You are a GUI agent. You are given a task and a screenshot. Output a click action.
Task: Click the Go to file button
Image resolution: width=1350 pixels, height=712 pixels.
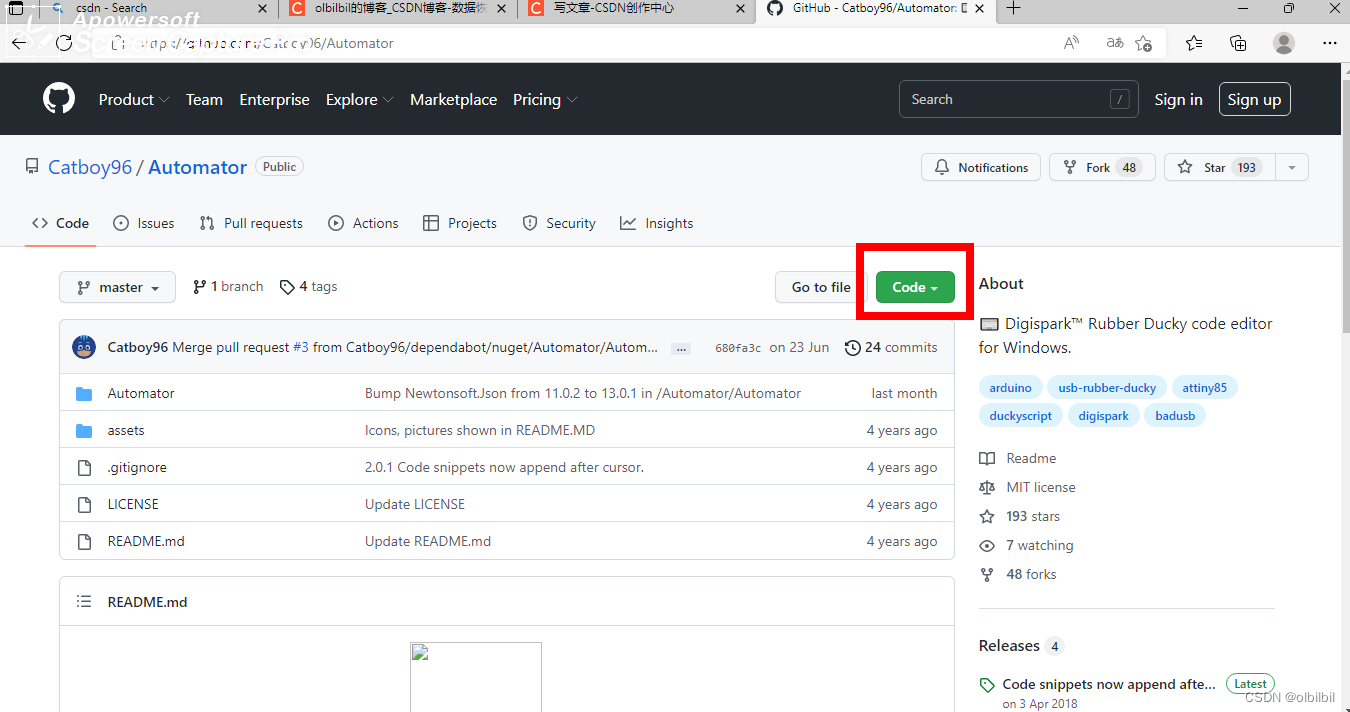coord(821,287)
